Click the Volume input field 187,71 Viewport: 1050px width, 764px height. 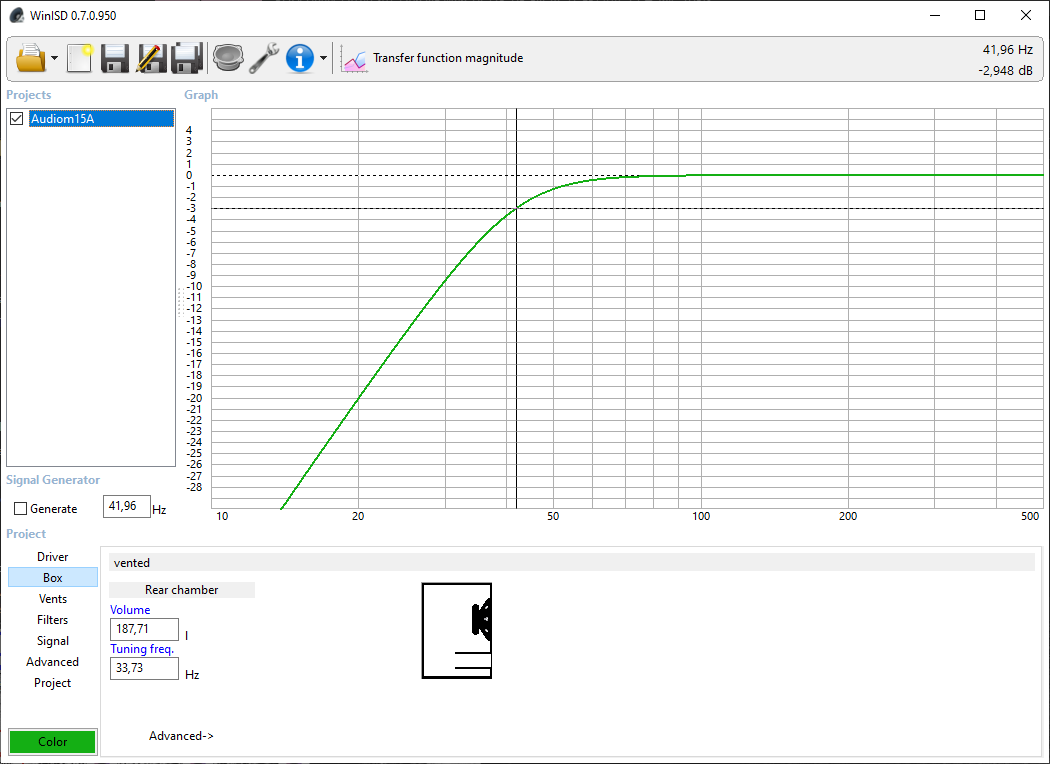144,629
